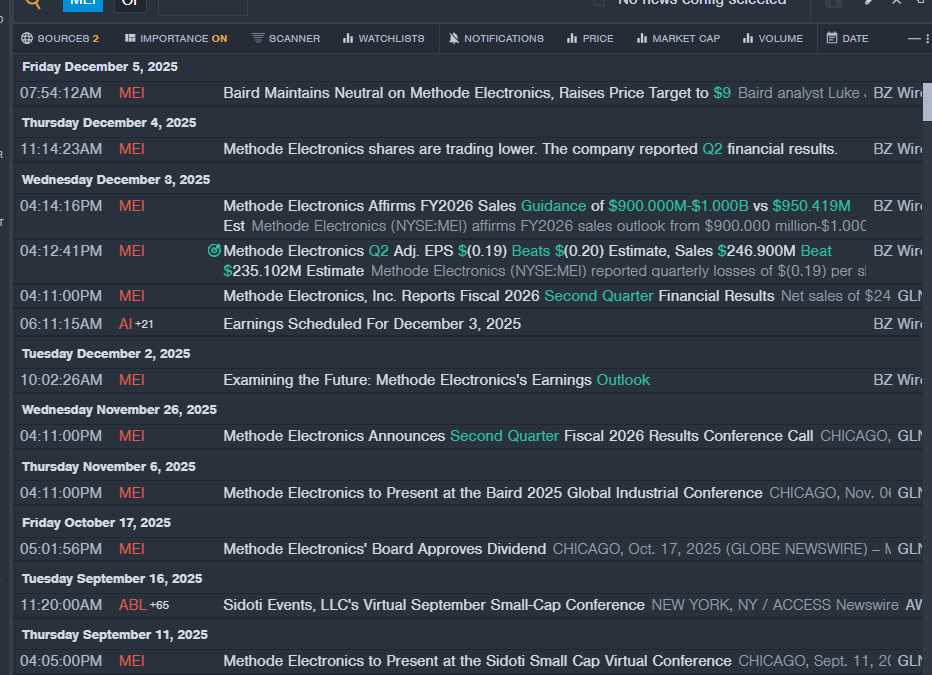
Task: Open the Earnings Scheduled For December 3 item
Action: point(371,324)
